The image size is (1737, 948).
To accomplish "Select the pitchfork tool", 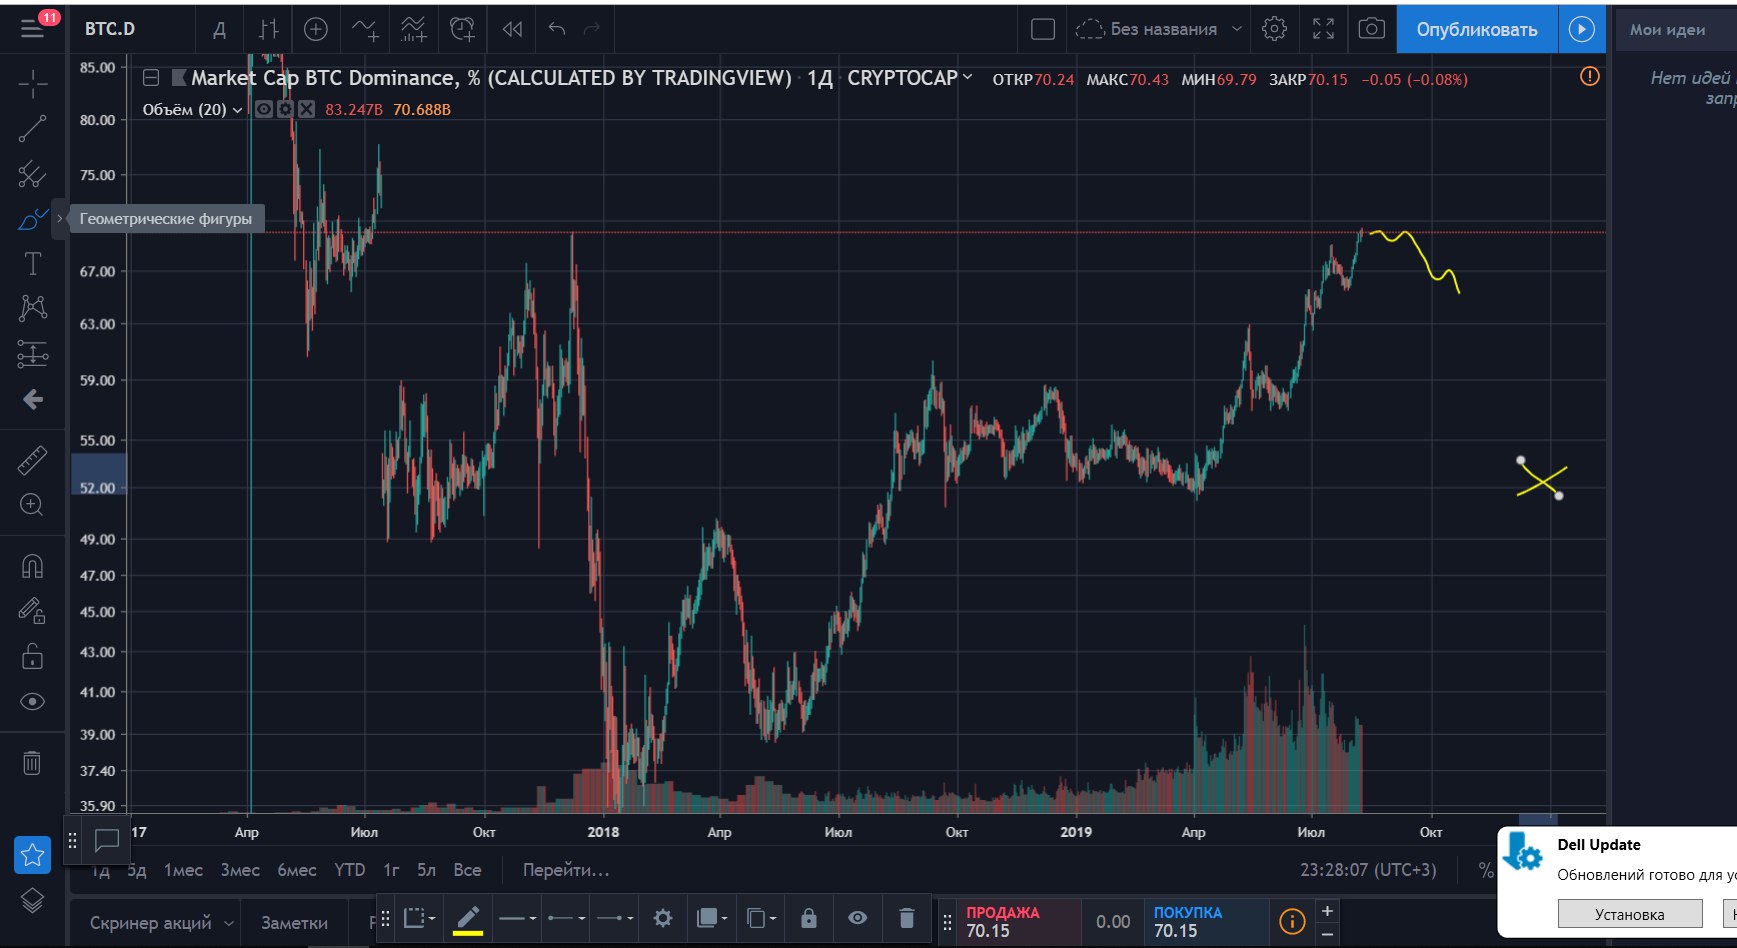I will 33,174.
